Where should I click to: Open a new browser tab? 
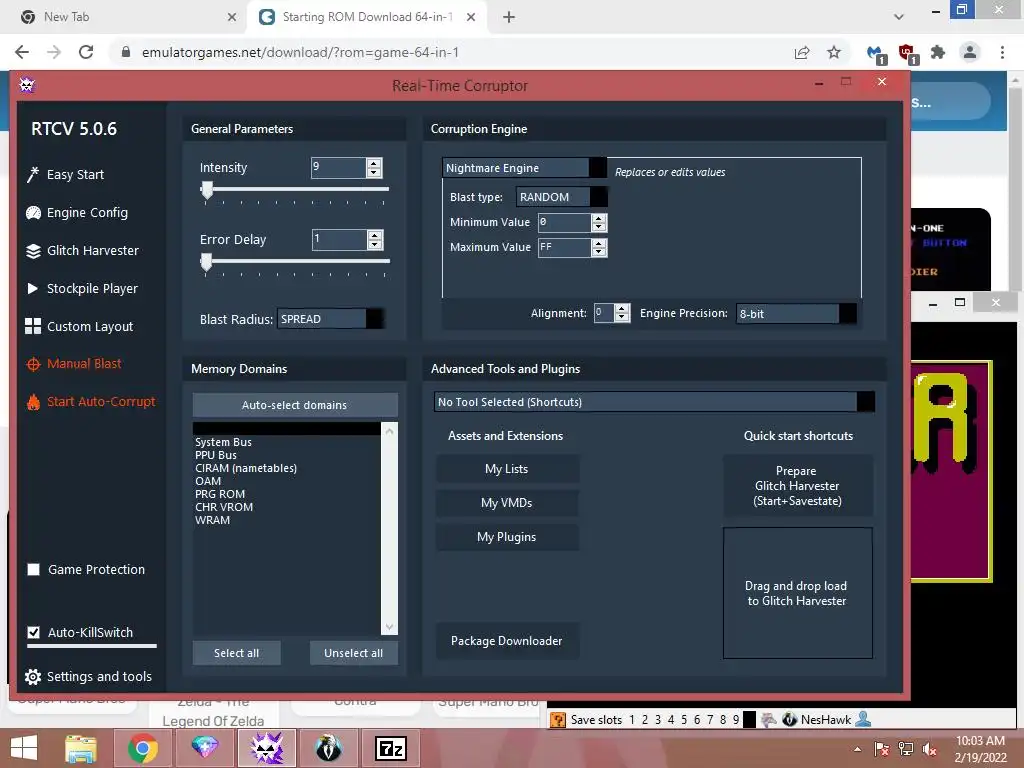[509, 17]
